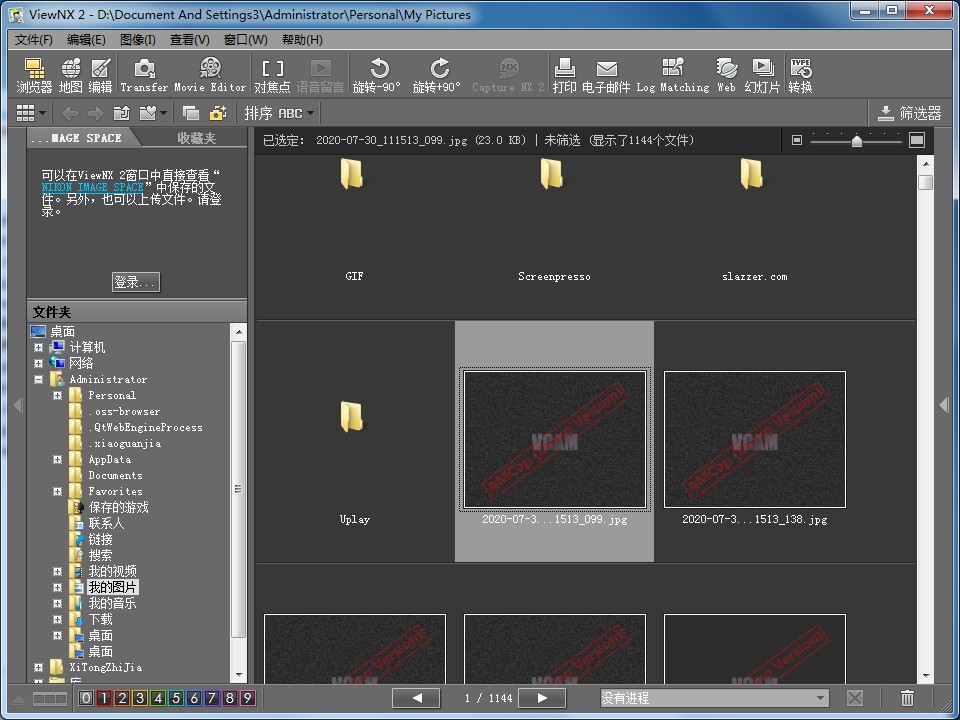Open the 查看(V) menu
Viewport: 960px width, 720px height.
click(190, 40)
